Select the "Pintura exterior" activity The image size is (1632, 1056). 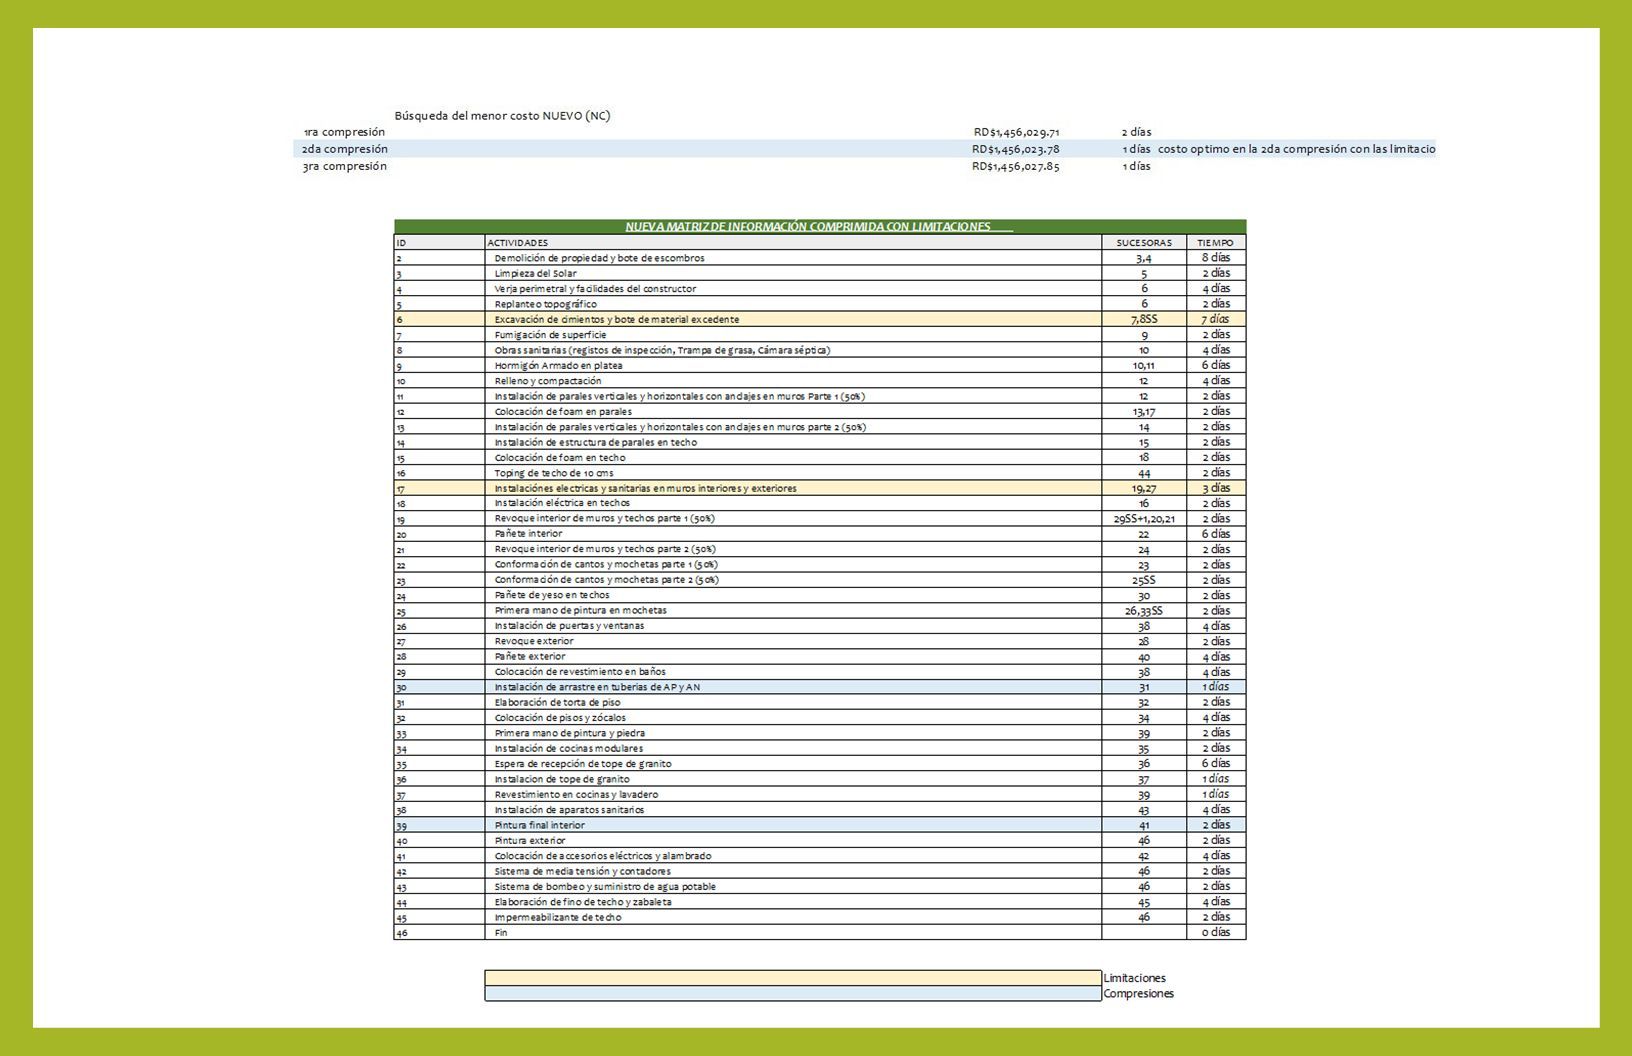click(530, 841)
